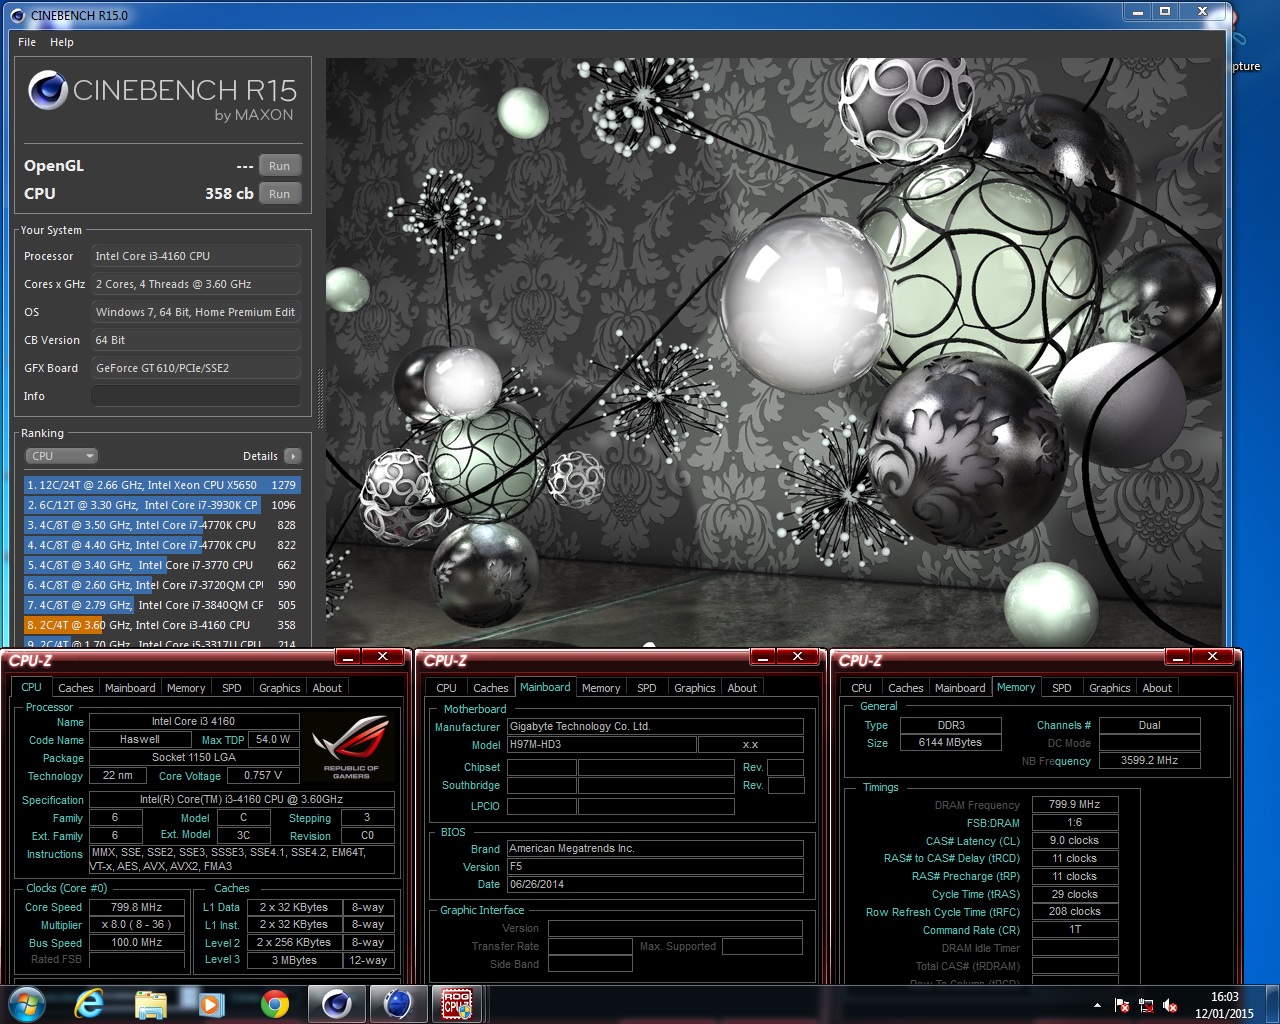Select ranking row 4C/8T @ 4.40 GHz i7-4770K

[162, 545]
